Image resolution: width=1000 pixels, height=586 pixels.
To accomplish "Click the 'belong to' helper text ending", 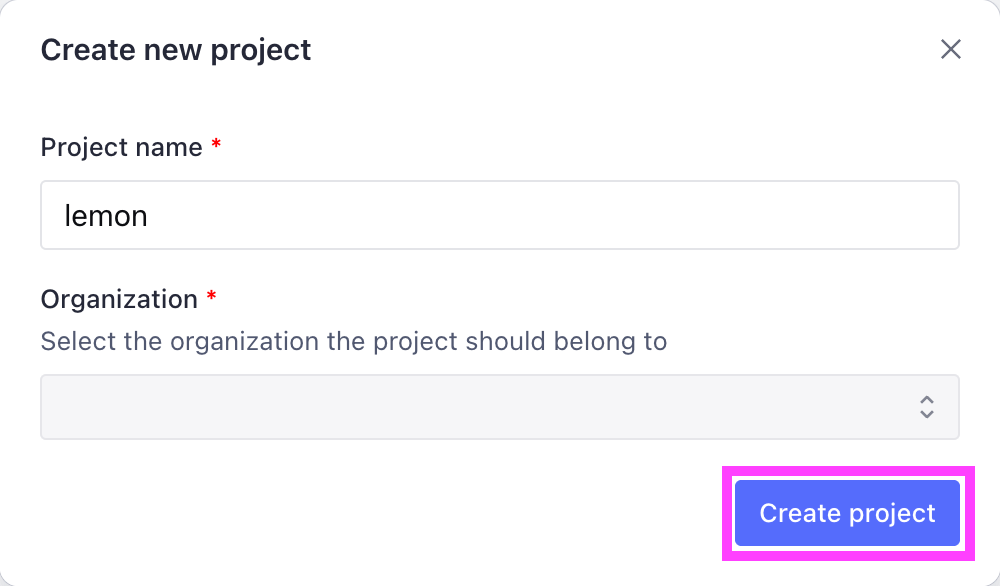I will 610,341.
